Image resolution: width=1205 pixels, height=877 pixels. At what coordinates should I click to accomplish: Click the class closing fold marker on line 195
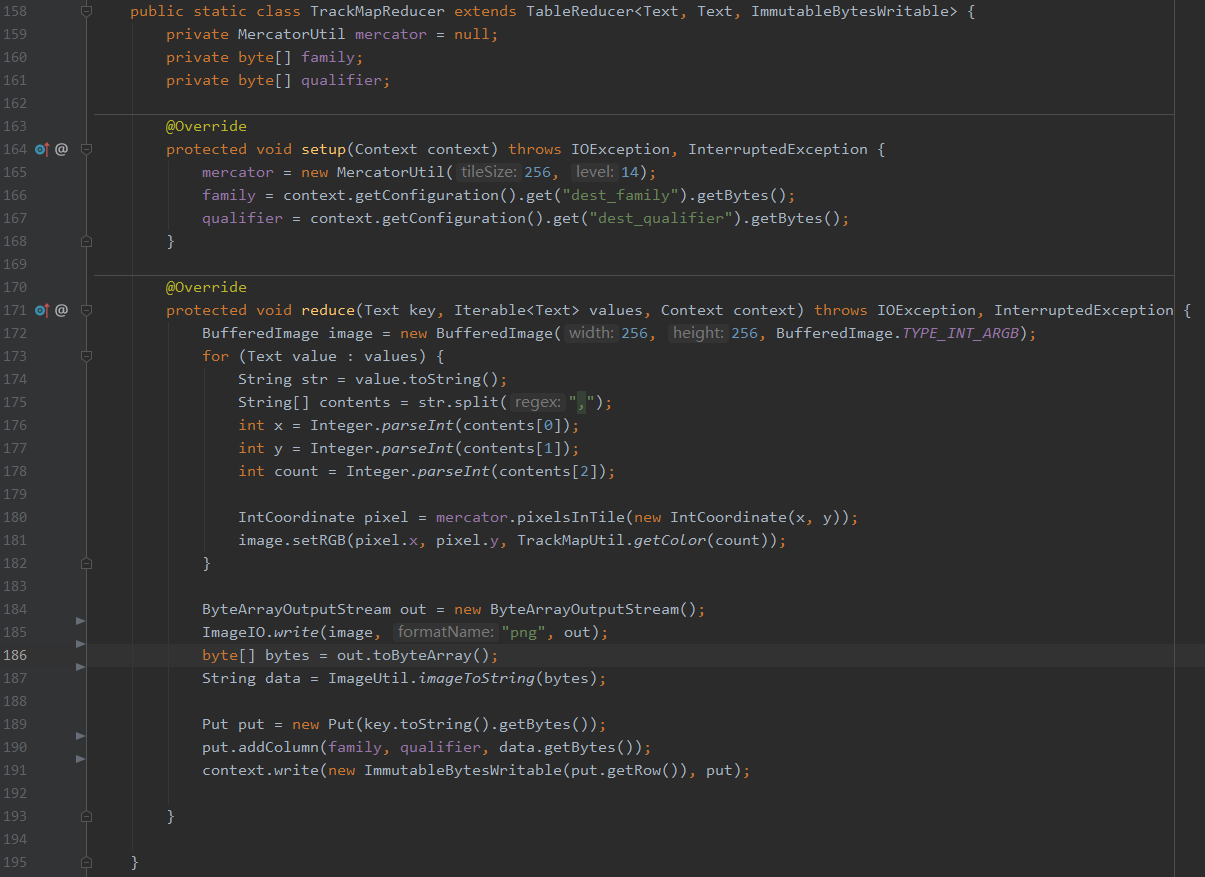pos(86,862)
